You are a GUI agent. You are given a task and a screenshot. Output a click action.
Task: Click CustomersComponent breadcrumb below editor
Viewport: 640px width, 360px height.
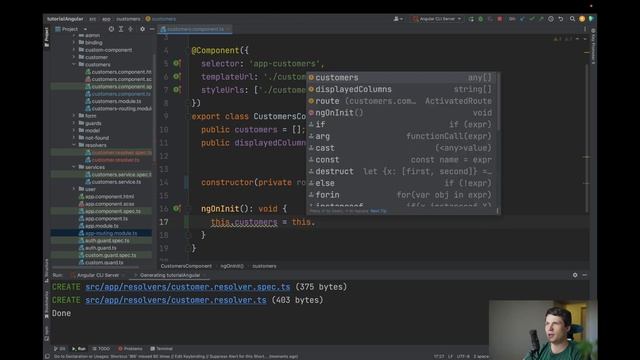186,266
